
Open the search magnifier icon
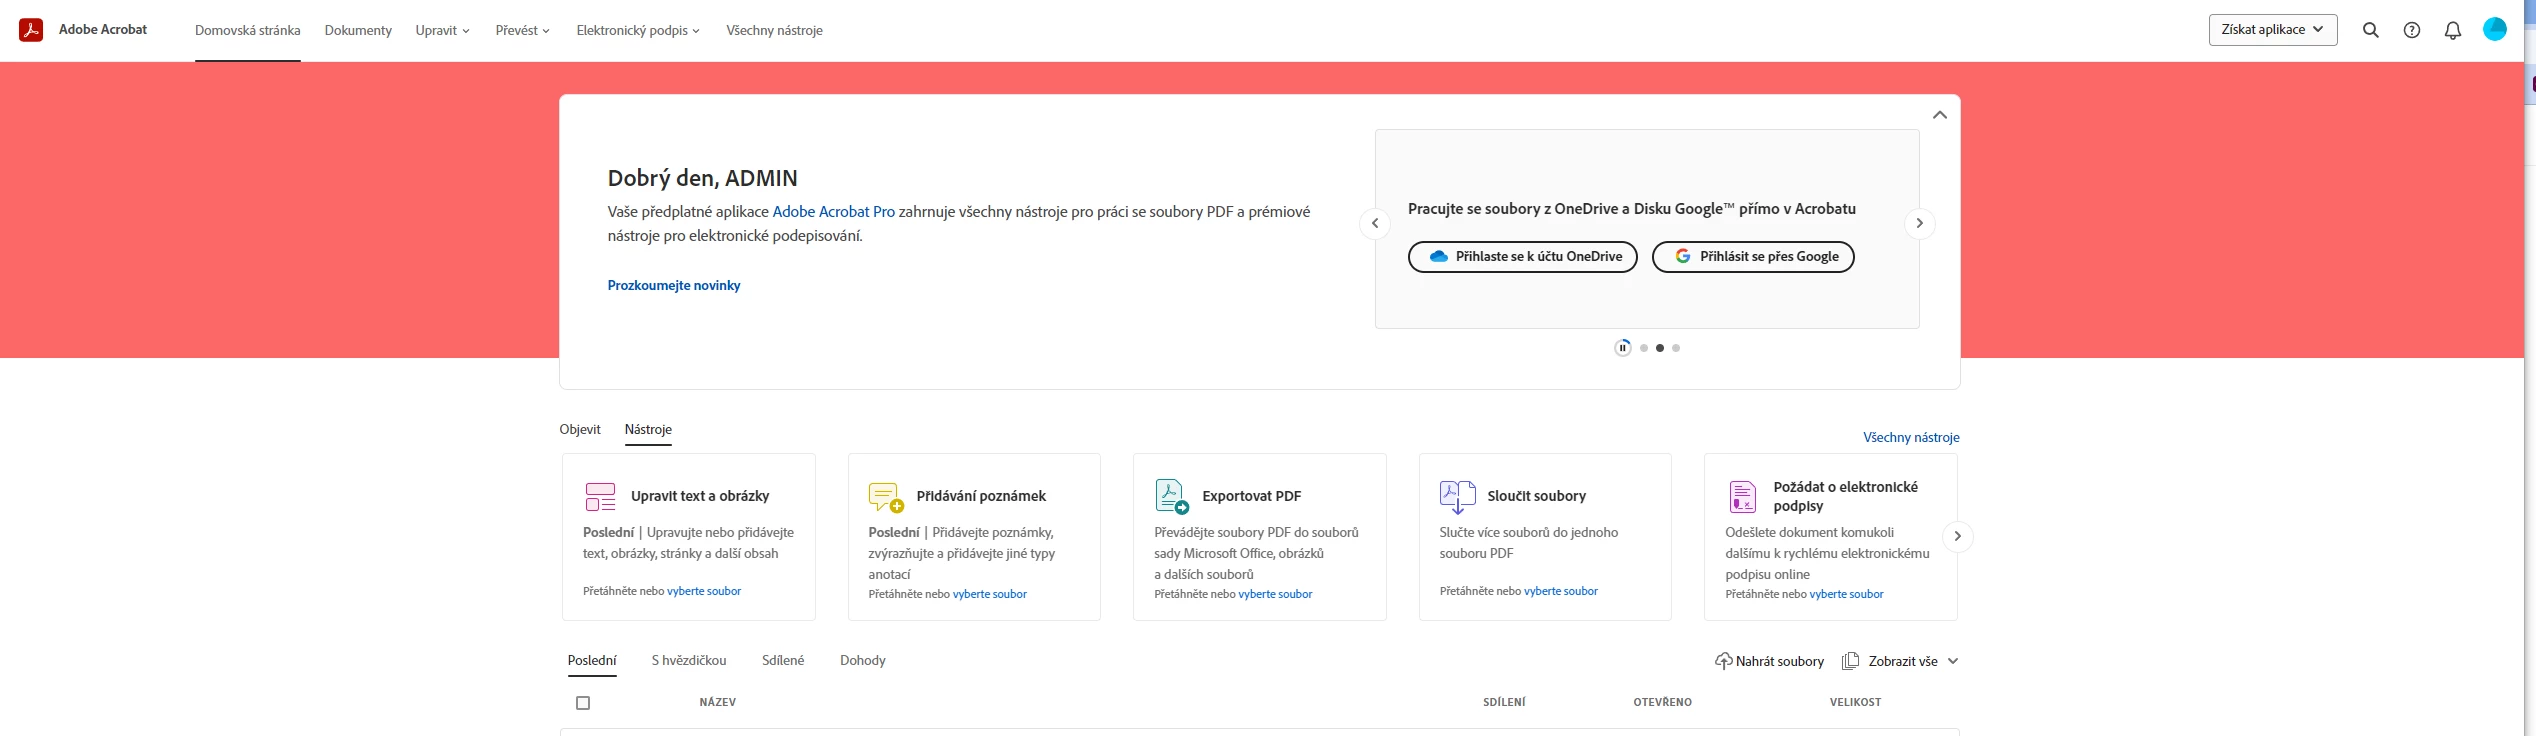click(x=2370, y=30)
